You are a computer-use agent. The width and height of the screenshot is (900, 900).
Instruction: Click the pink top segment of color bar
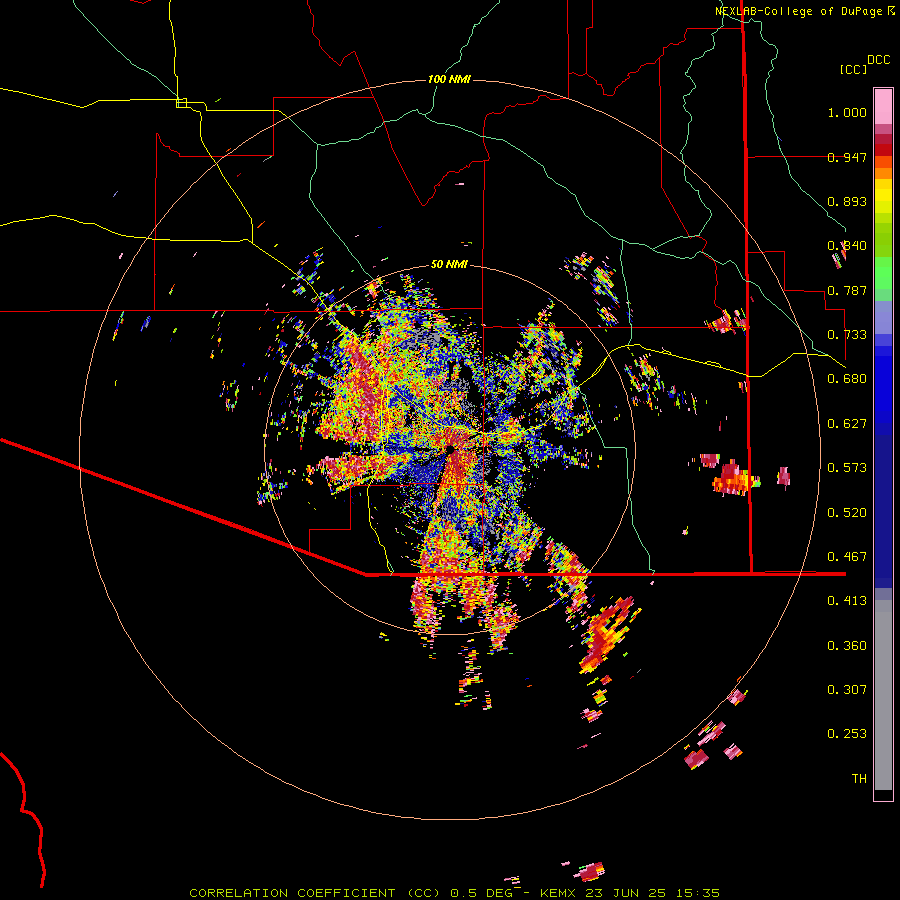pos(883,106)
